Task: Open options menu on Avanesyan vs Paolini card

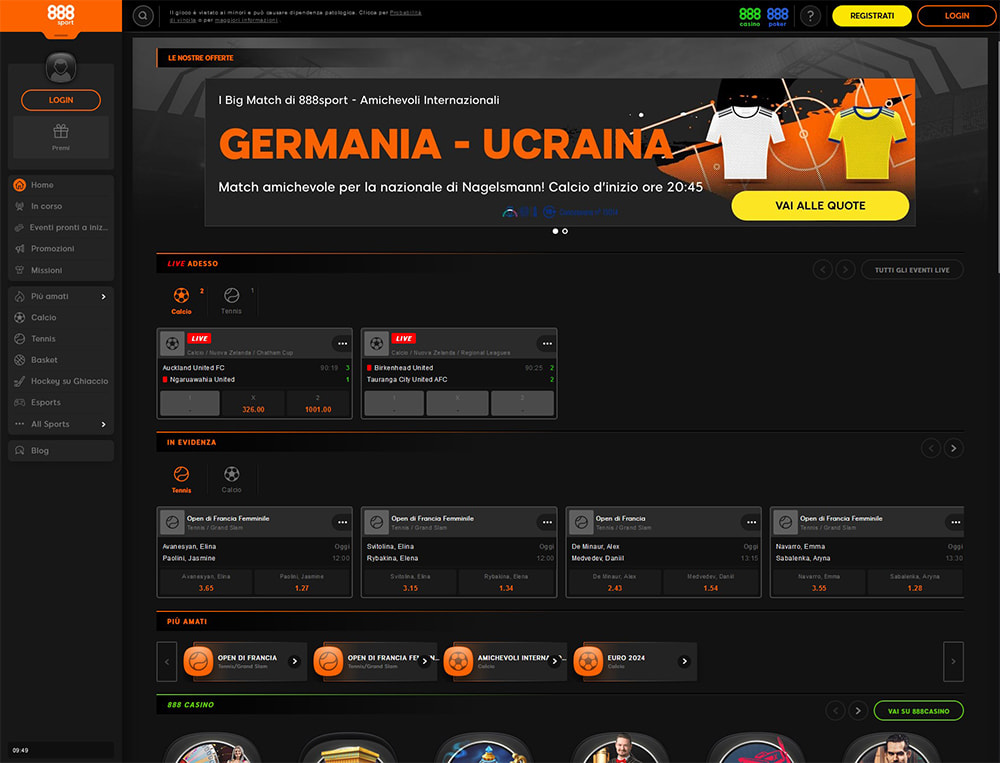Action: [x=342, y=522]
